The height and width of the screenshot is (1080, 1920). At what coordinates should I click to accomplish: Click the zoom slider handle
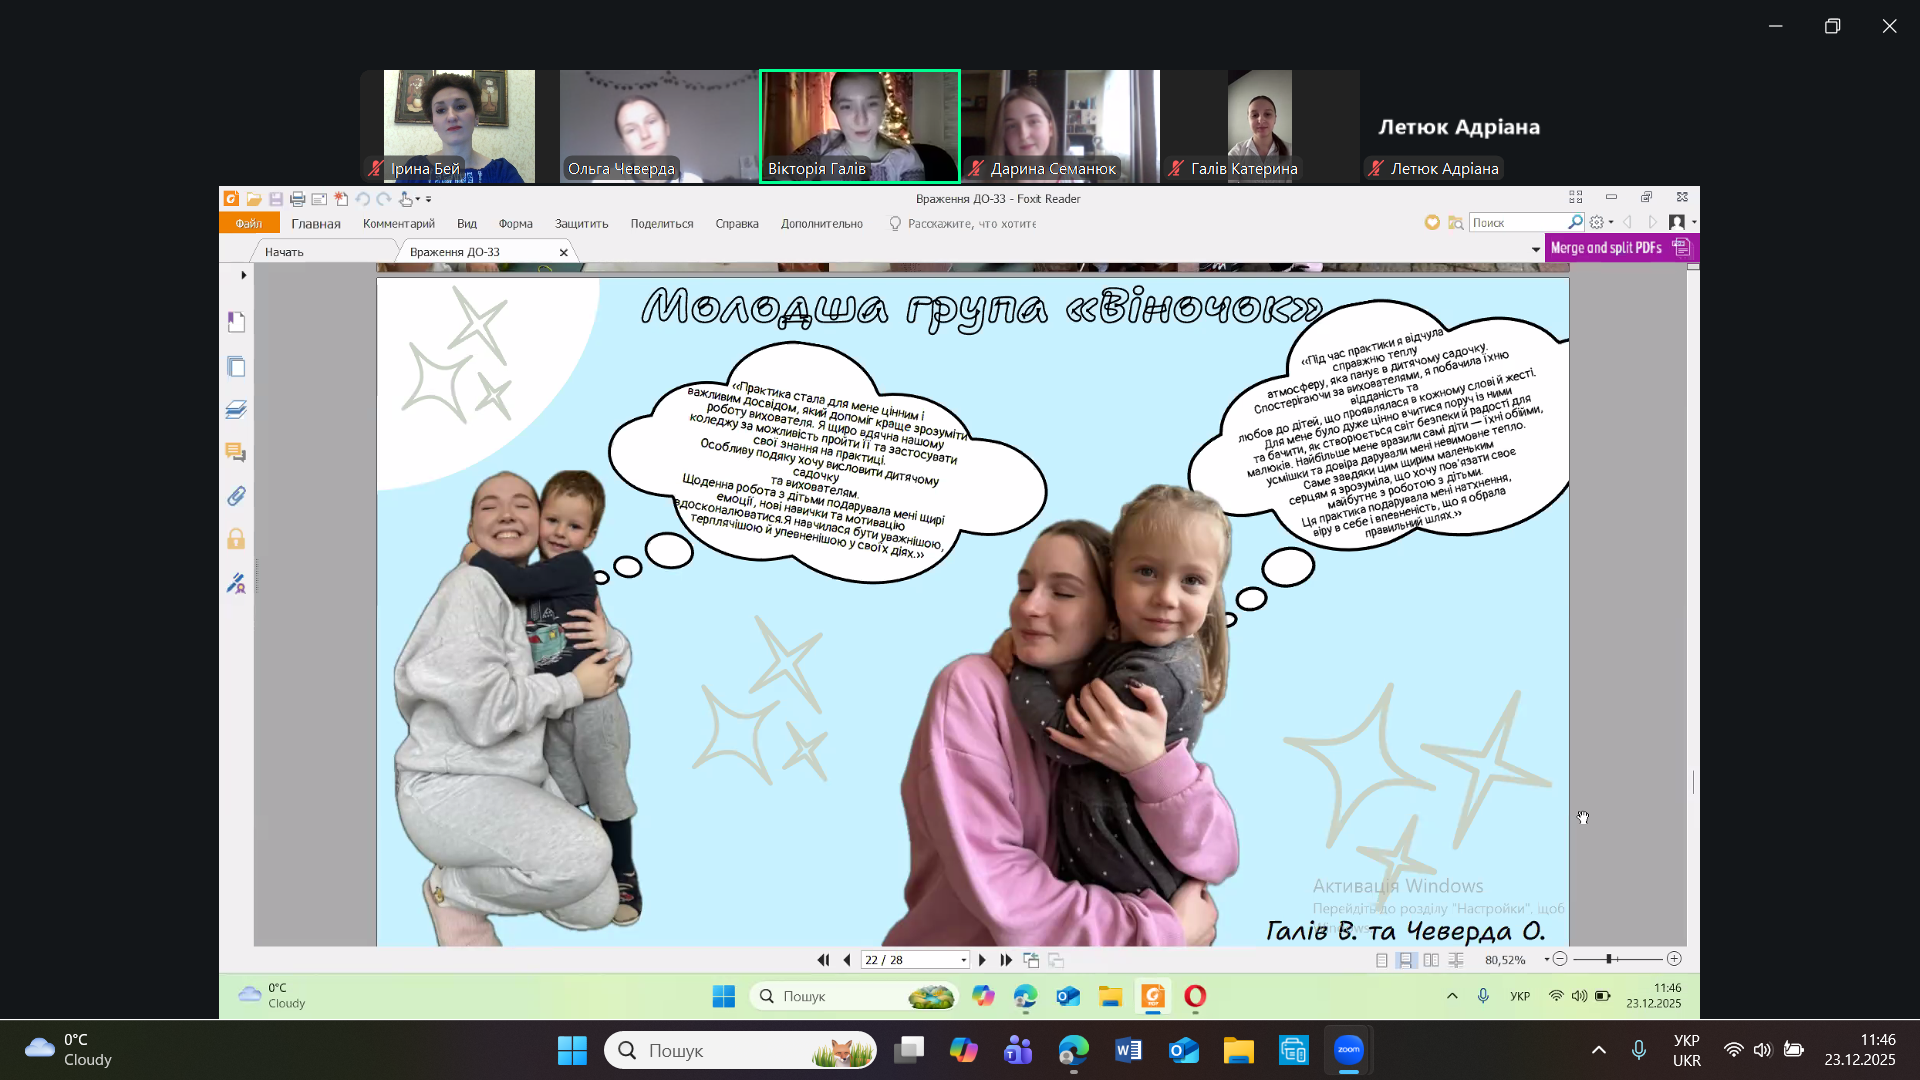pyautogui.click(x=1609, y=960)
